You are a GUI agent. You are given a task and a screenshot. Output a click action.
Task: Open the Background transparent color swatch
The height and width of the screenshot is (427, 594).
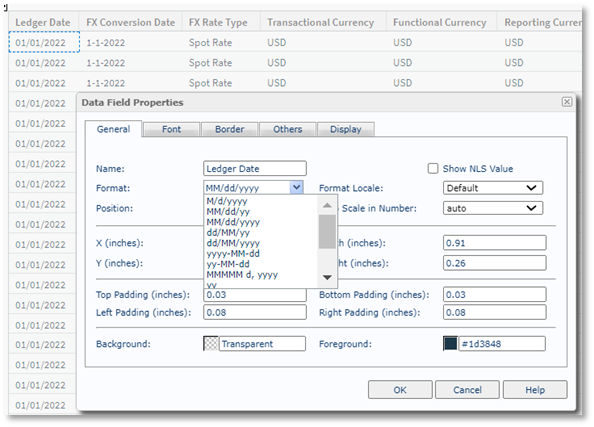point(211,344)
